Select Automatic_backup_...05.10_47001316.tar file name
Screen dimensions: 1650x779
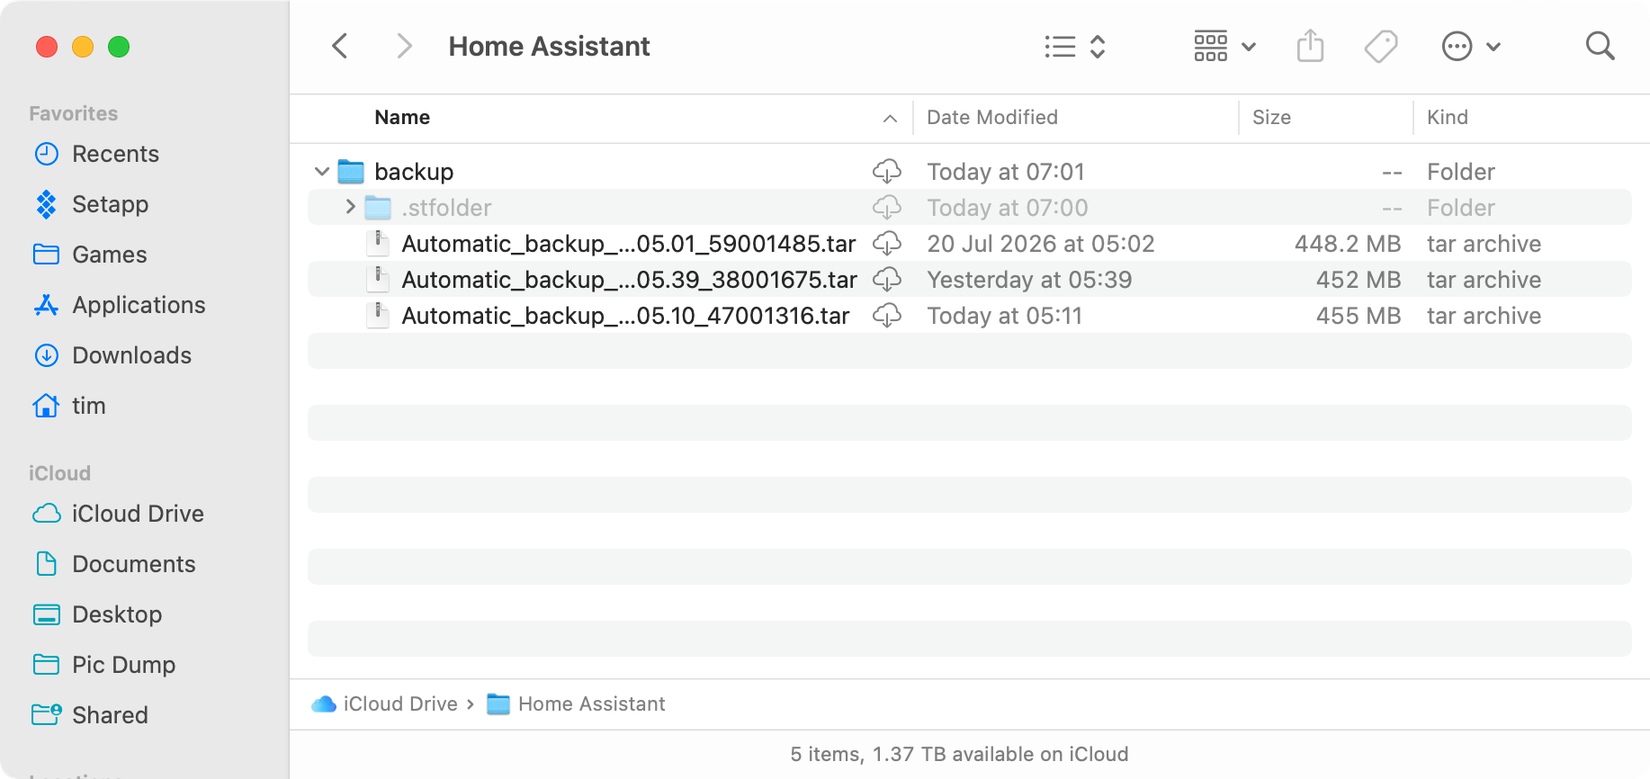(625, 316)
